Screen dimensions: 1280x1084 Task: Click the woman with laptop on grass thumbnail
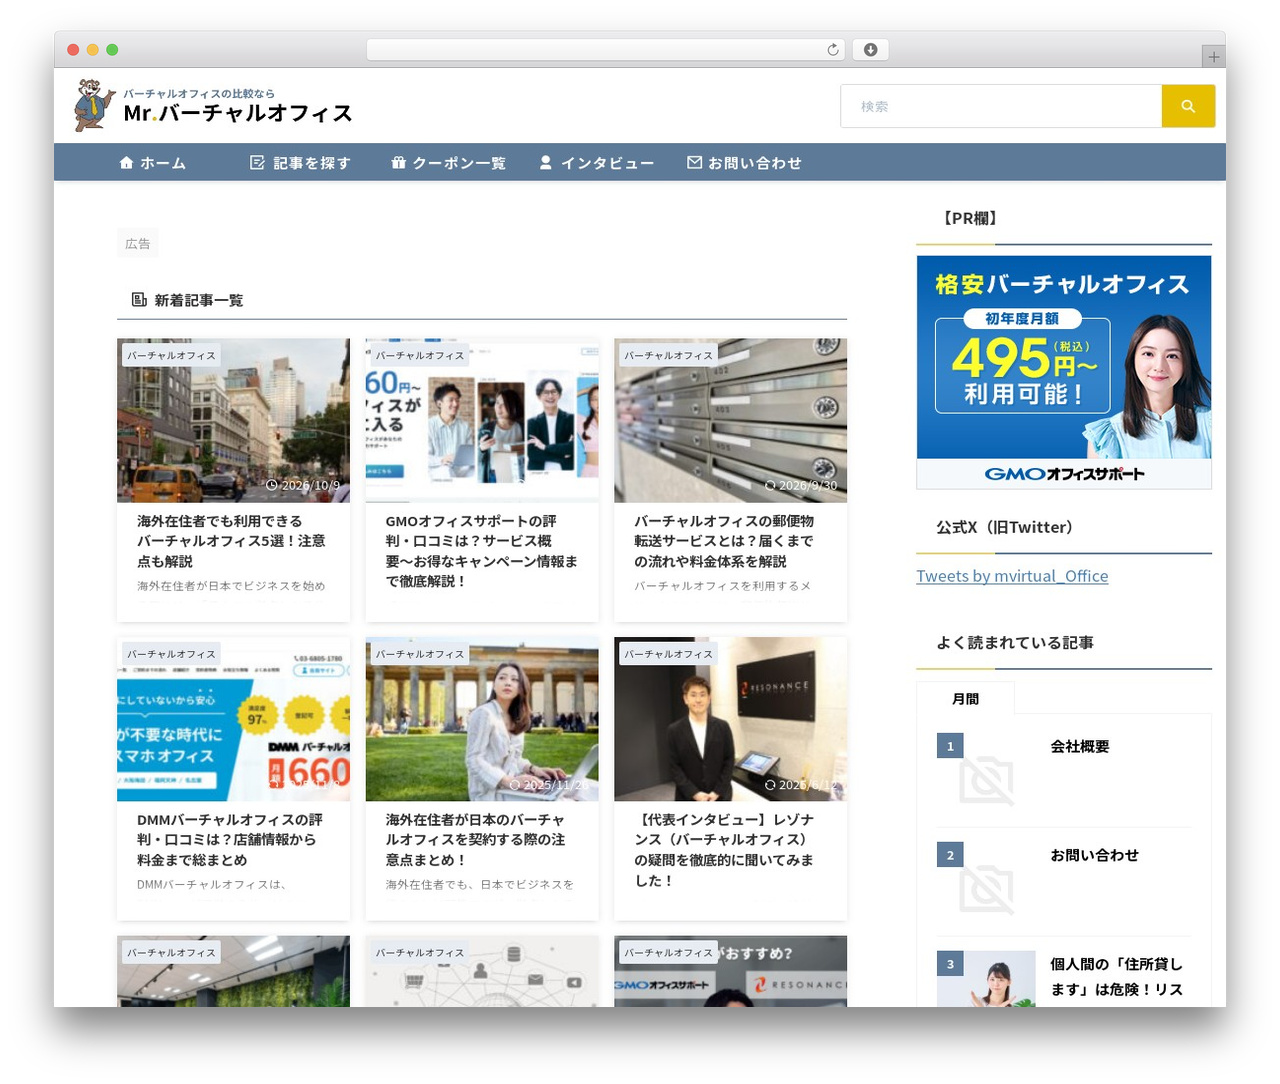click(x=482, y=719)
